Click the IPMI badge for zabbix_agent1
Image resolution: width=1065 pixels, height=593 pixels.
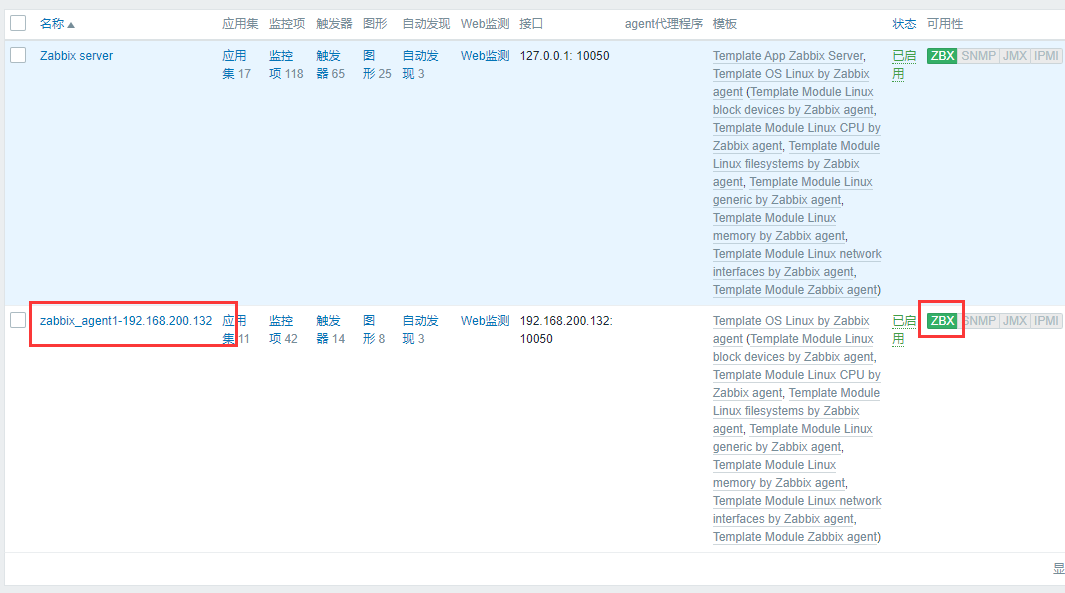[x=1046, y=321]
